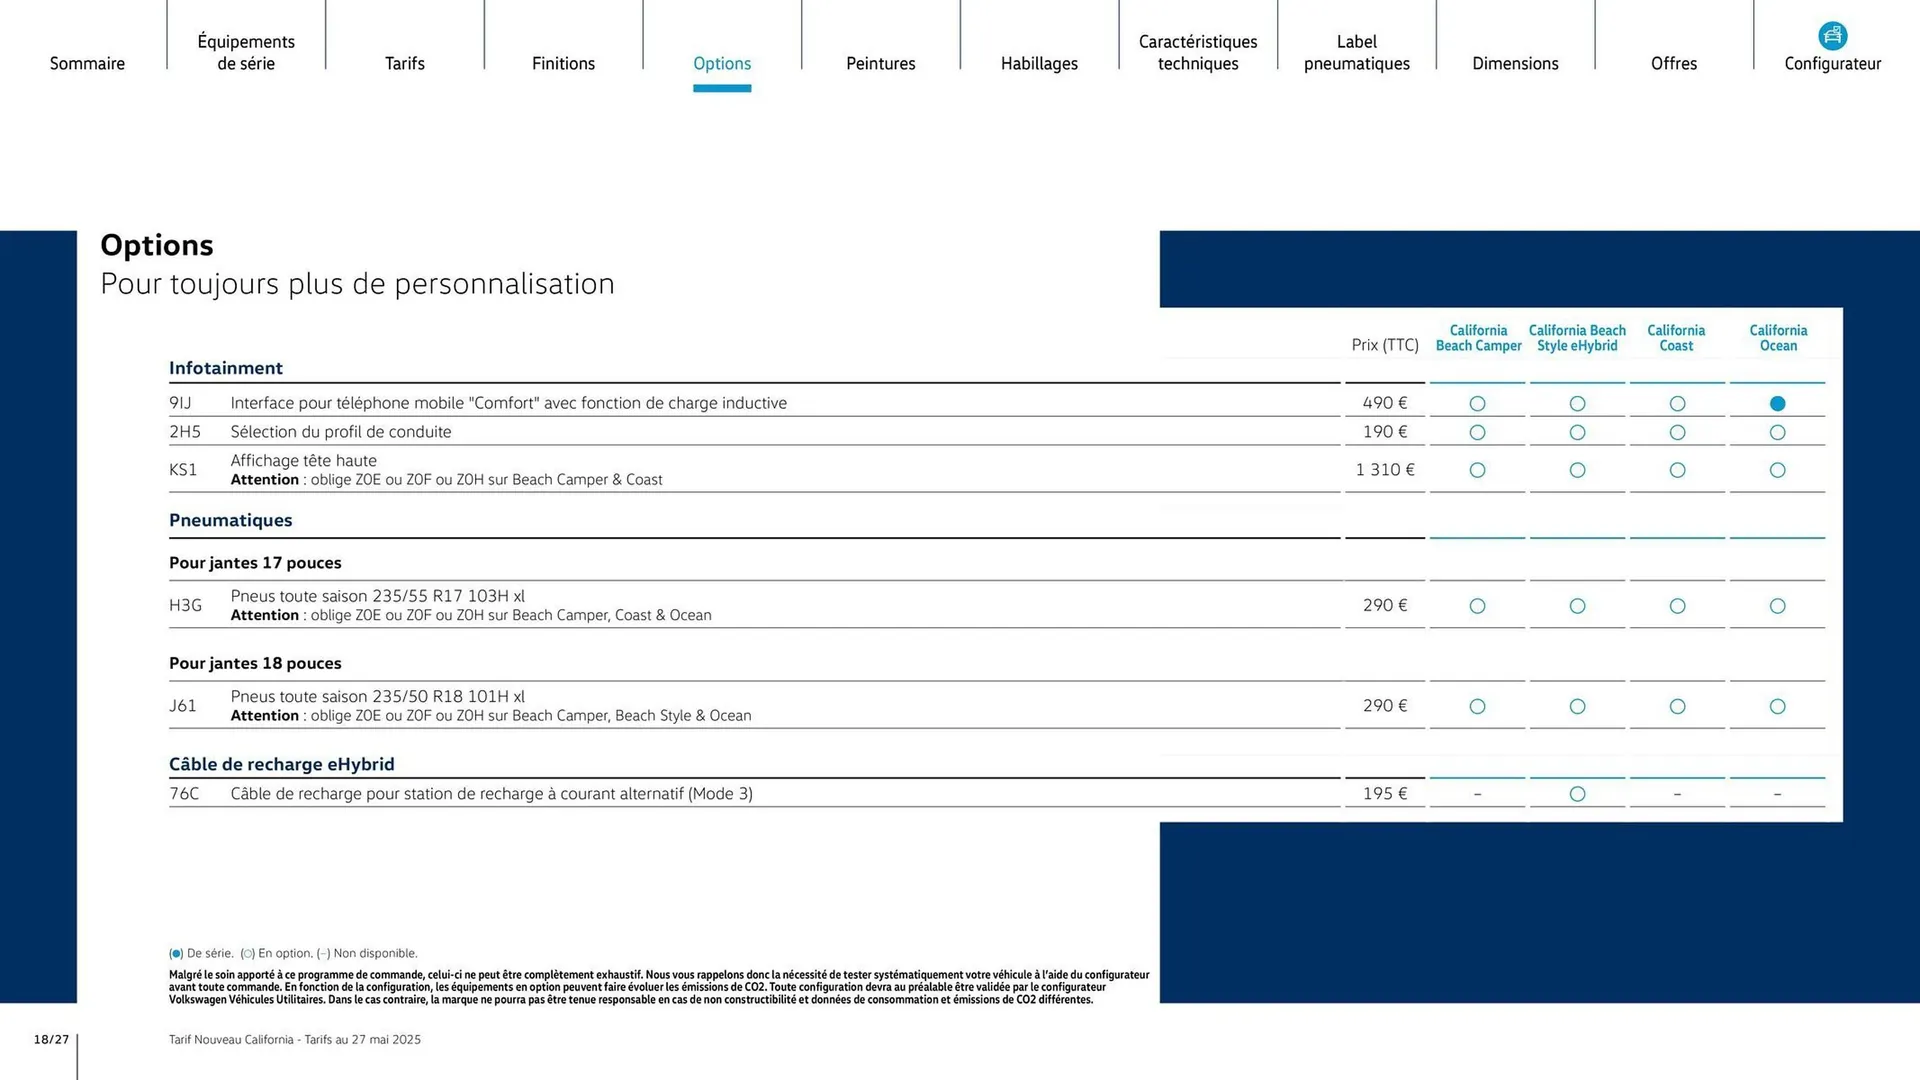Expand the Infotainment section
1920x1080 pixels.
pos(226,368)
